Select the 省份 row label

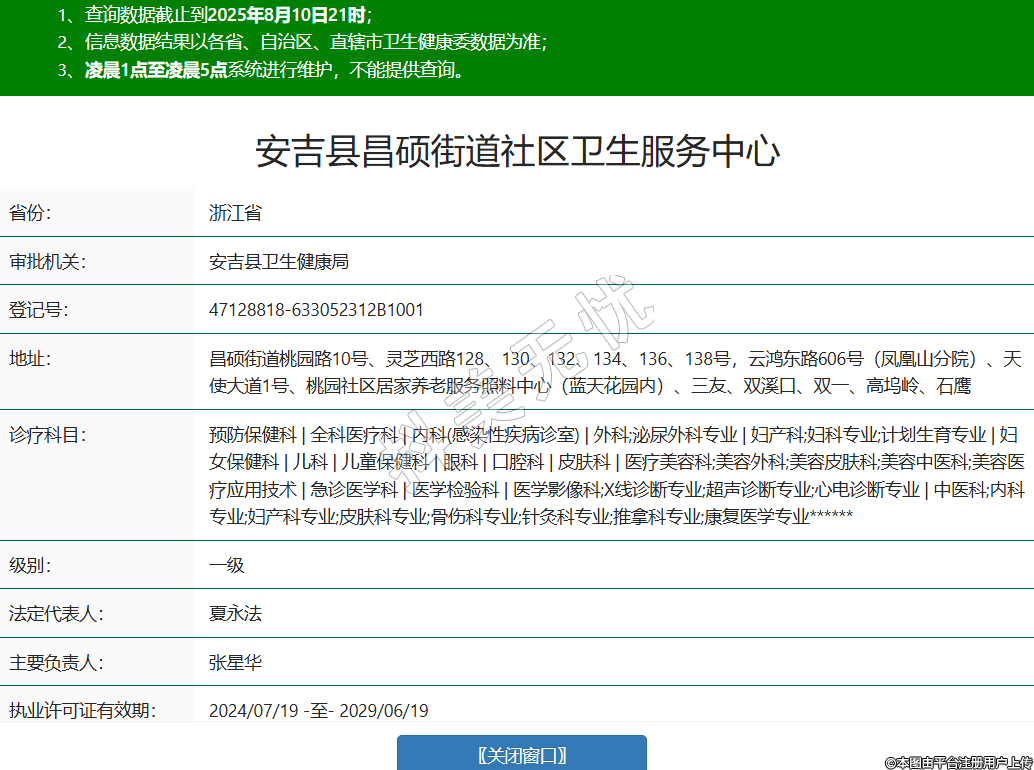tap(30, 213)
